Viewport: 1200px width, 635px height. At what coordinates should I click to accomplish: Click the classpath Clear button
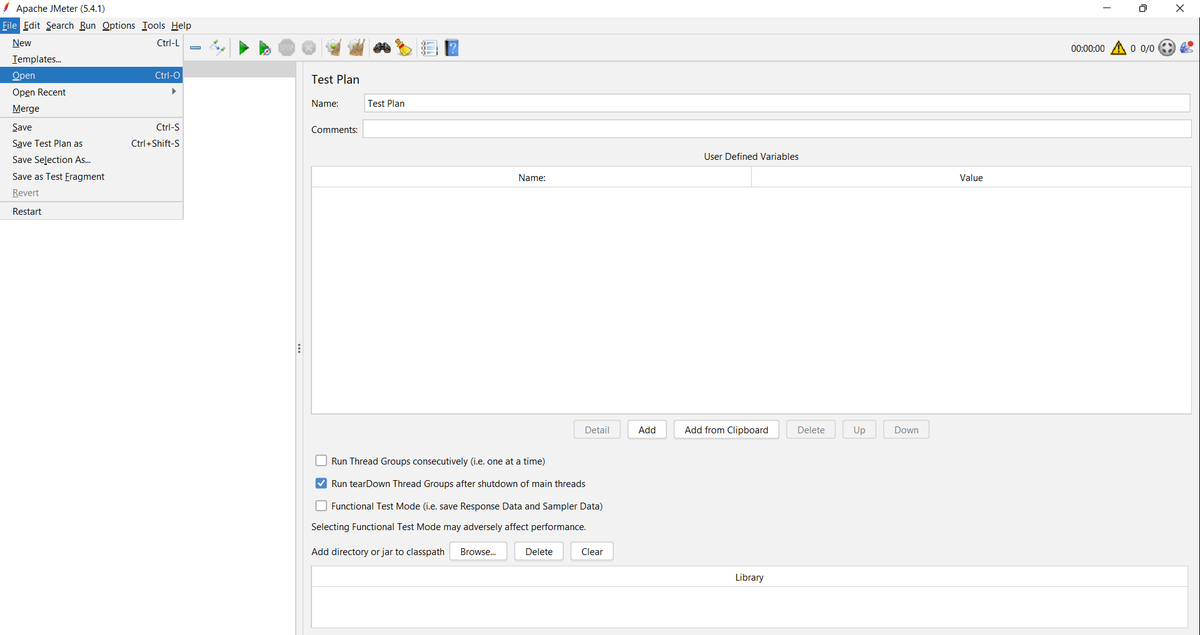pyautogui.click(x=592, y=551)
